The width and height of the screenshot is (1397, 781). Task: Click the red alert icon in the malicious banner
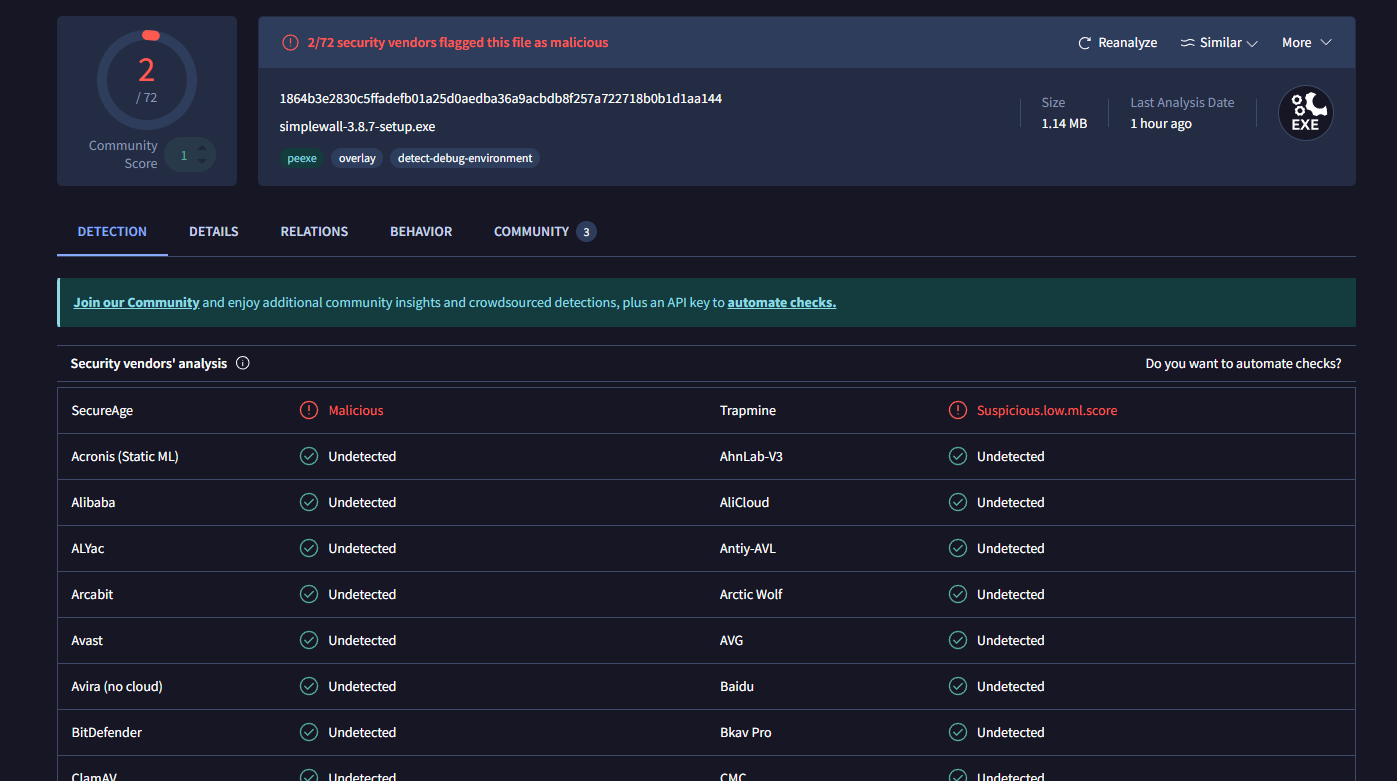coord(290,43)
